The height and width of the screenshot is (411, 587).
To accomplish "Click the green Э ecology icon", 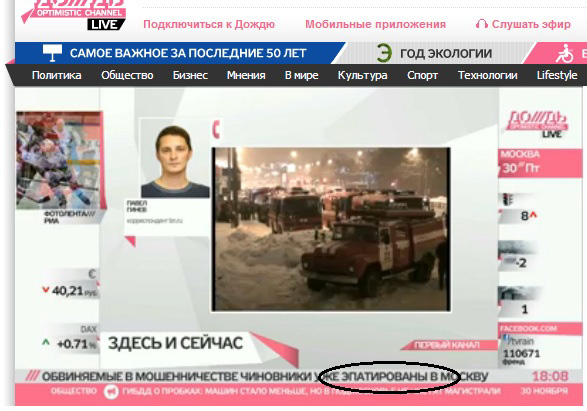I will coord(384,53).
